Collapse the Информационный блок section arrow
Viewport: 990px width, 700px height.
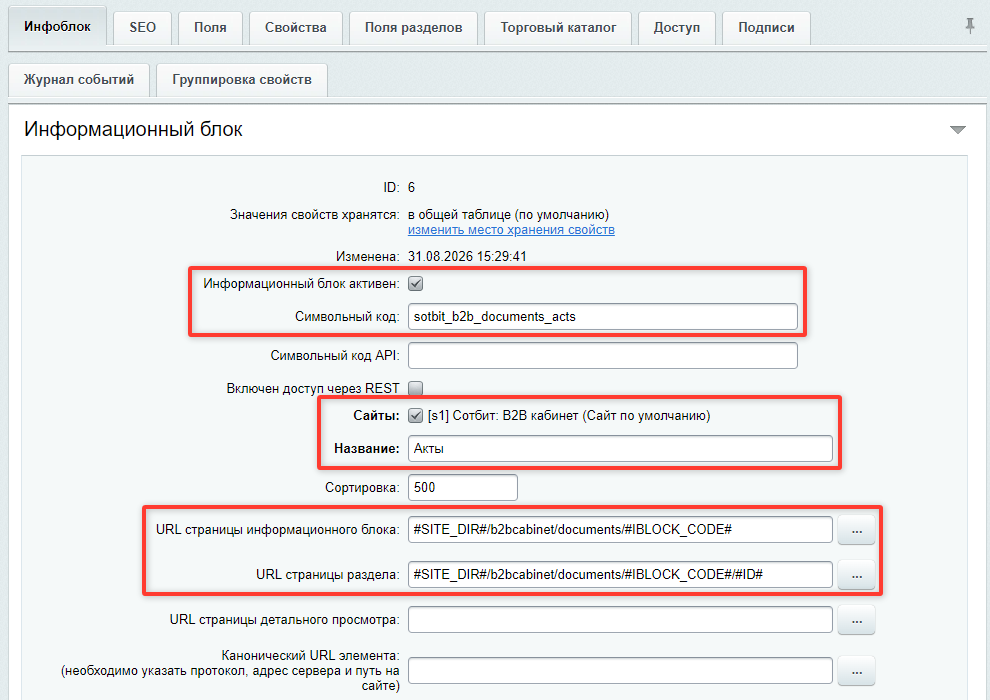(958, 129)
